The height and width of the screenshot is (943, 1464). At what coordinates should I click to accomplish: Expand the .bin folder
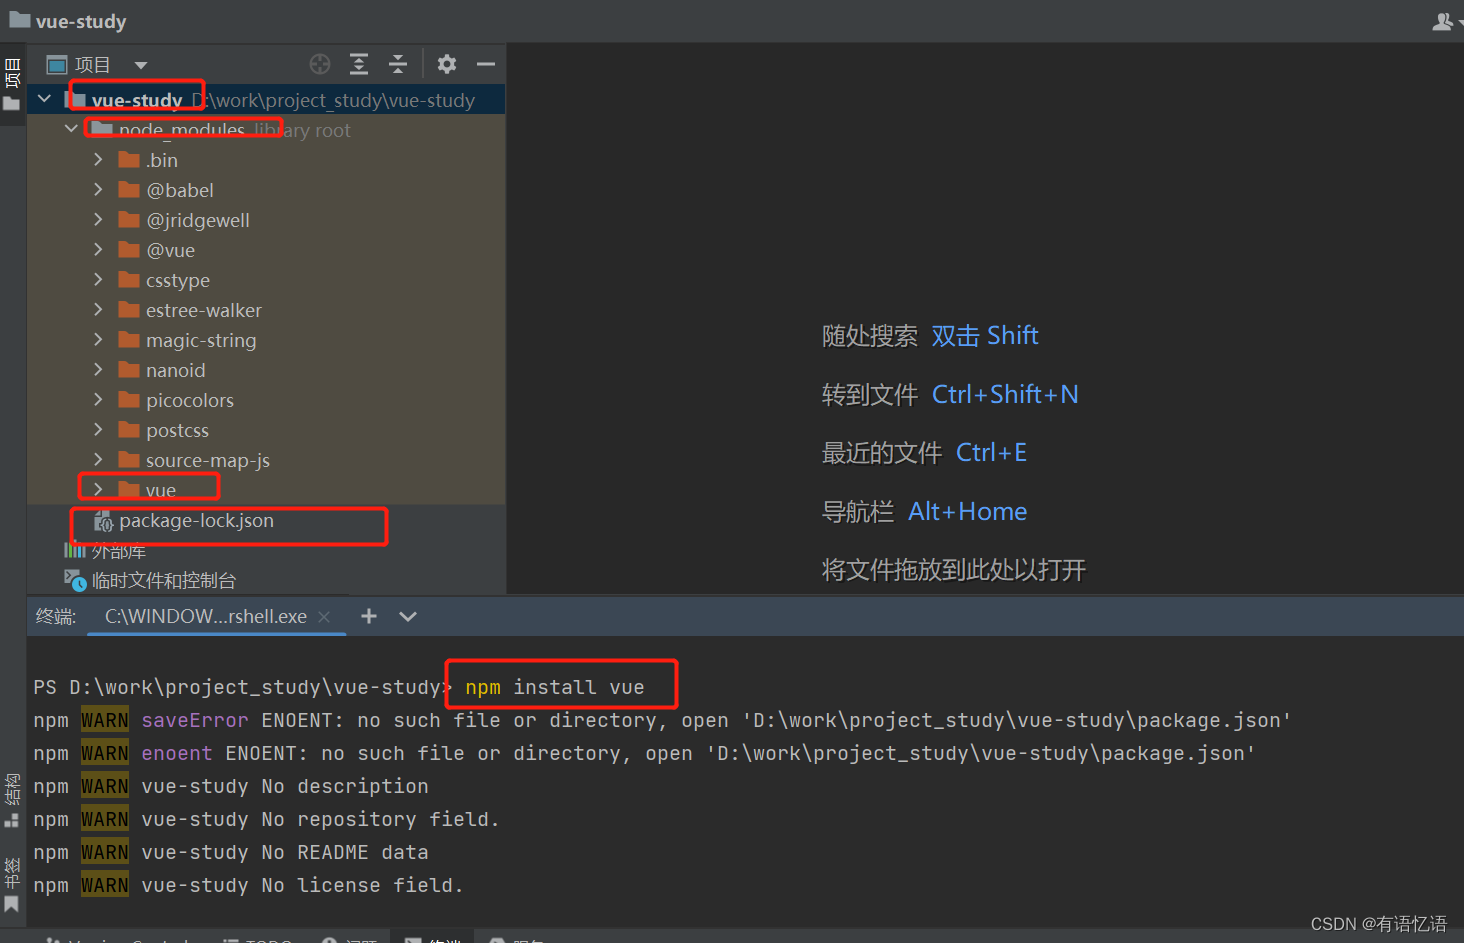[x=98, y=159]
